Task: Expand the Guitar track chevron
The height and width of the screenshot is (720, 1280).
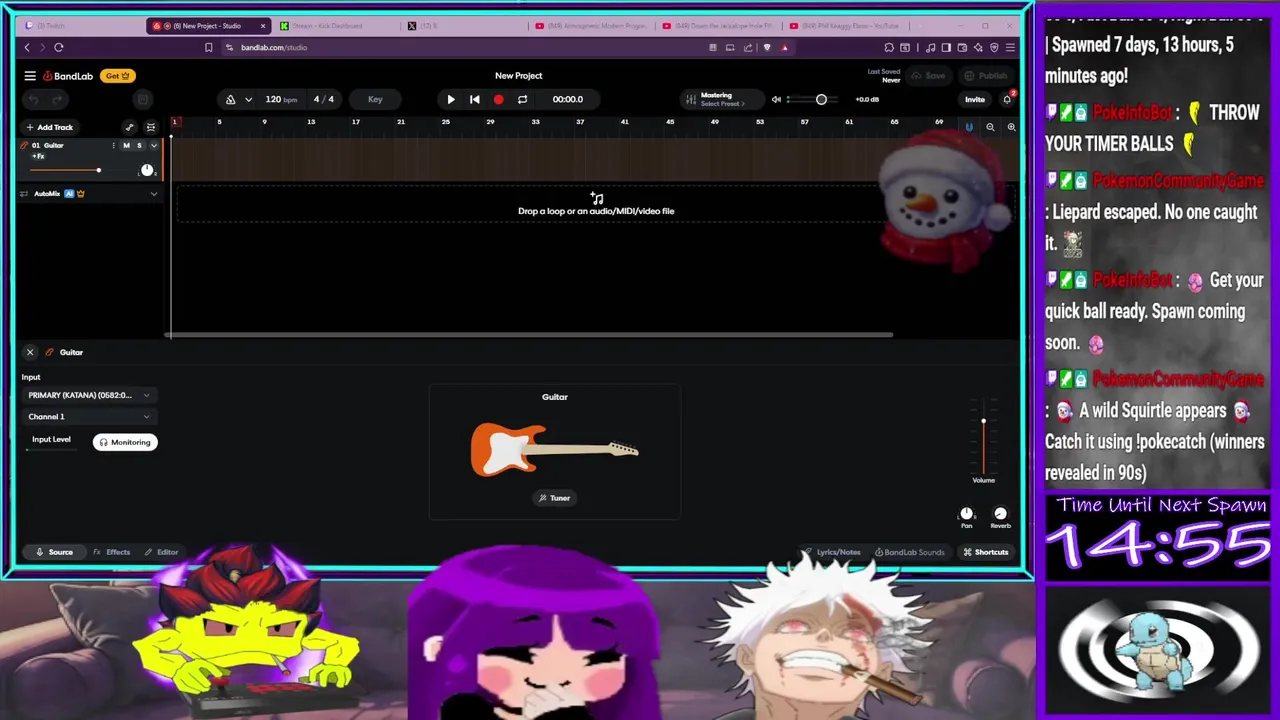Action: pyautogui.click(x=153, y=146)
